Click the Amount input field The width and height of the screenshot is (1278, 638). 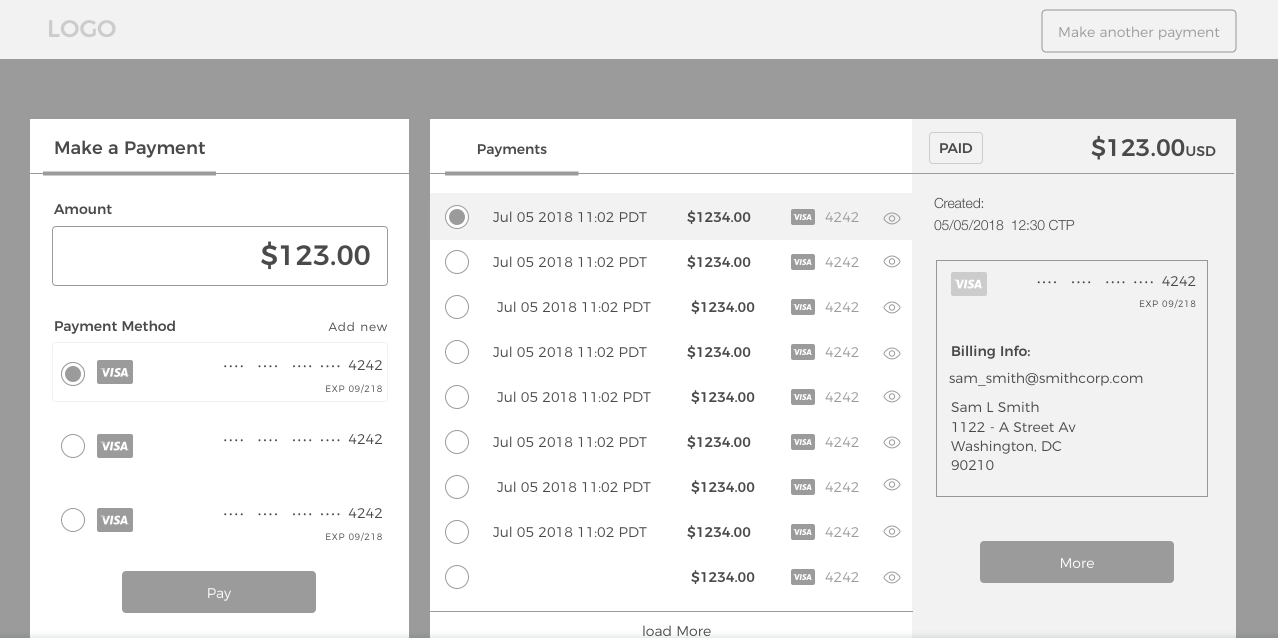point(220,256)
